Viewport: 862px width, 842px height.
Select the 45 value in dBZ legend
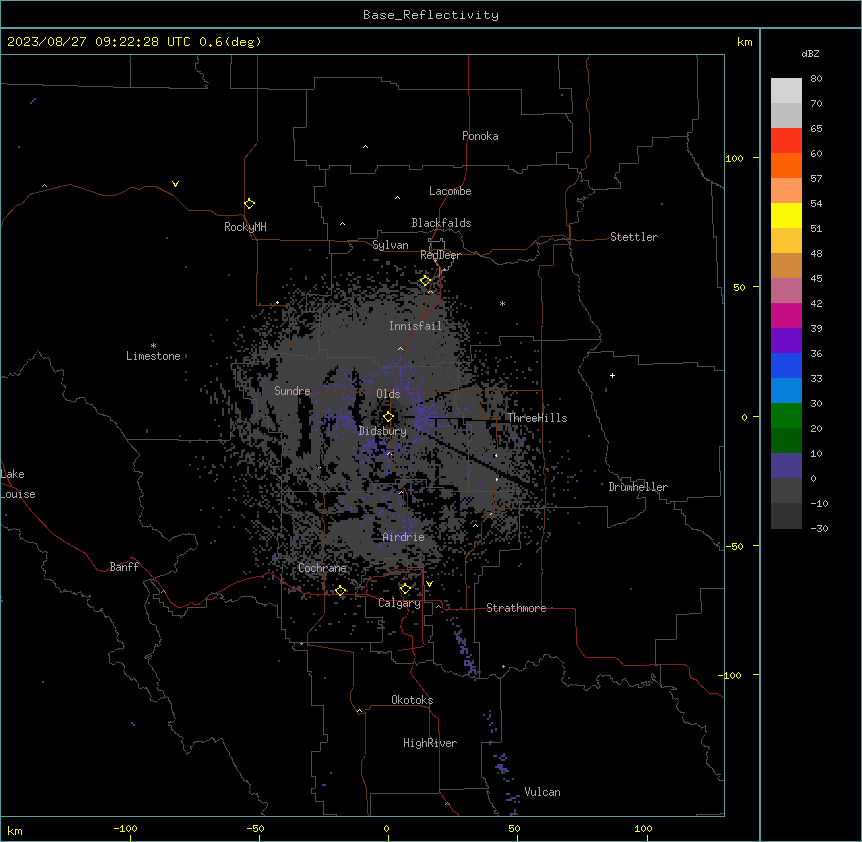816,278
